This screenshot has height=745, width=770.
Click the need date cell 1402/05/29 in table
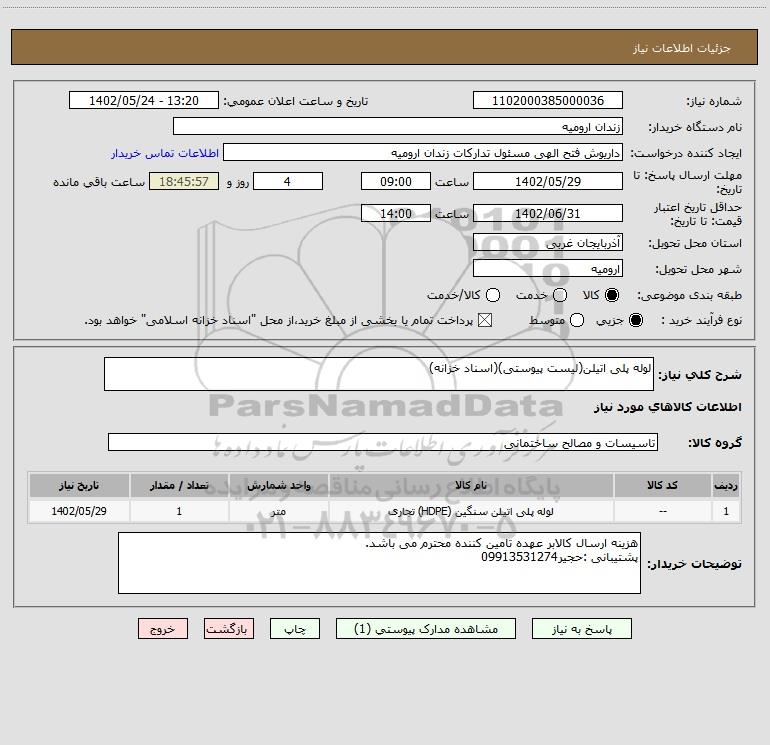click(79, 511)
